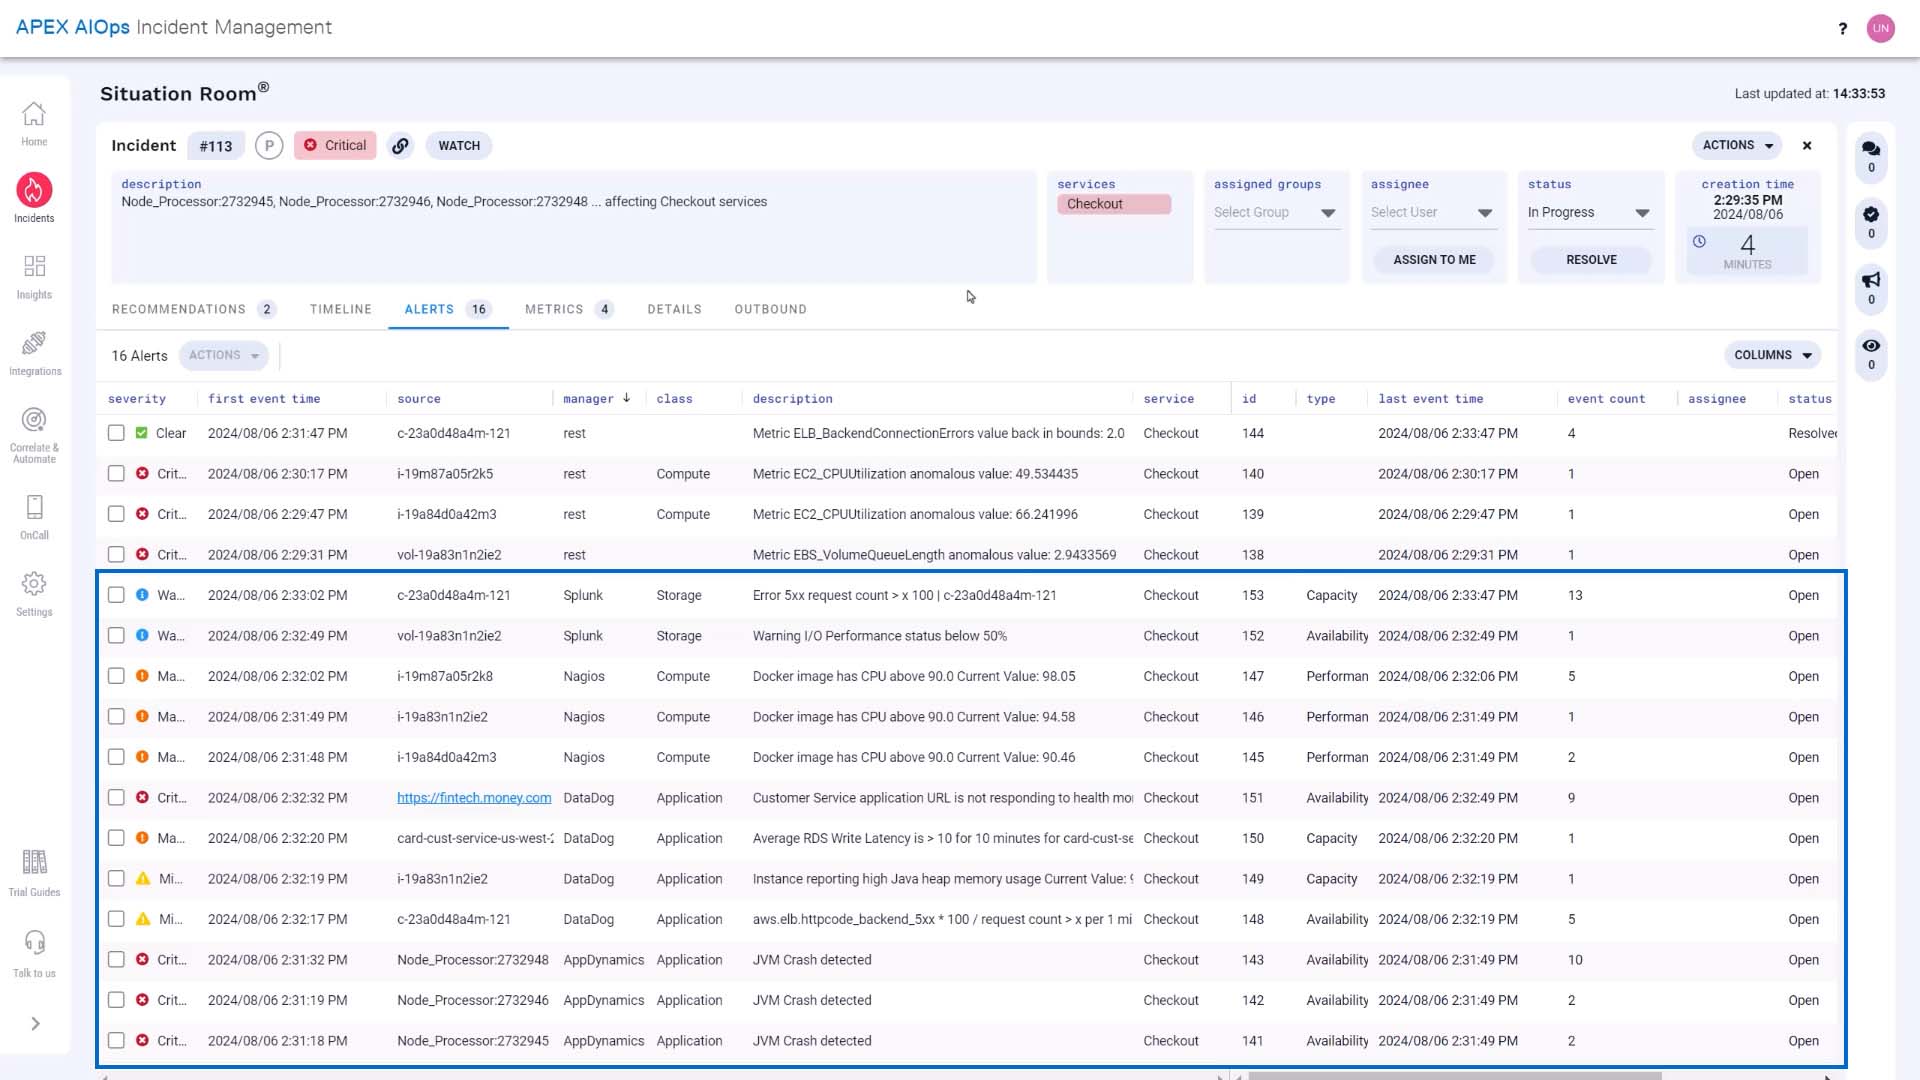Click minor warning icon on alert 149
This screenshot has height=1080, width=1920.
tap(142, 879)
